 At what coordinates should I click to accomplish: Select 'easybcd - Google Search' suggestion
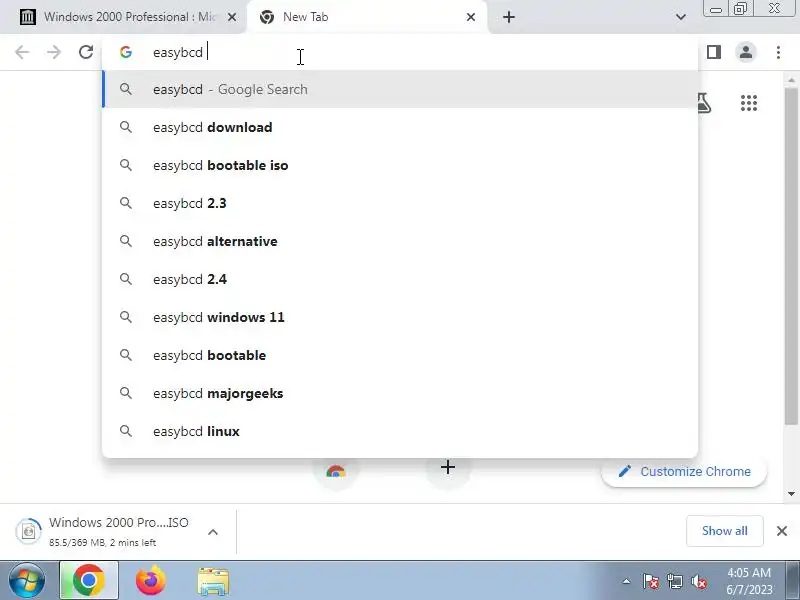[400, 89]
